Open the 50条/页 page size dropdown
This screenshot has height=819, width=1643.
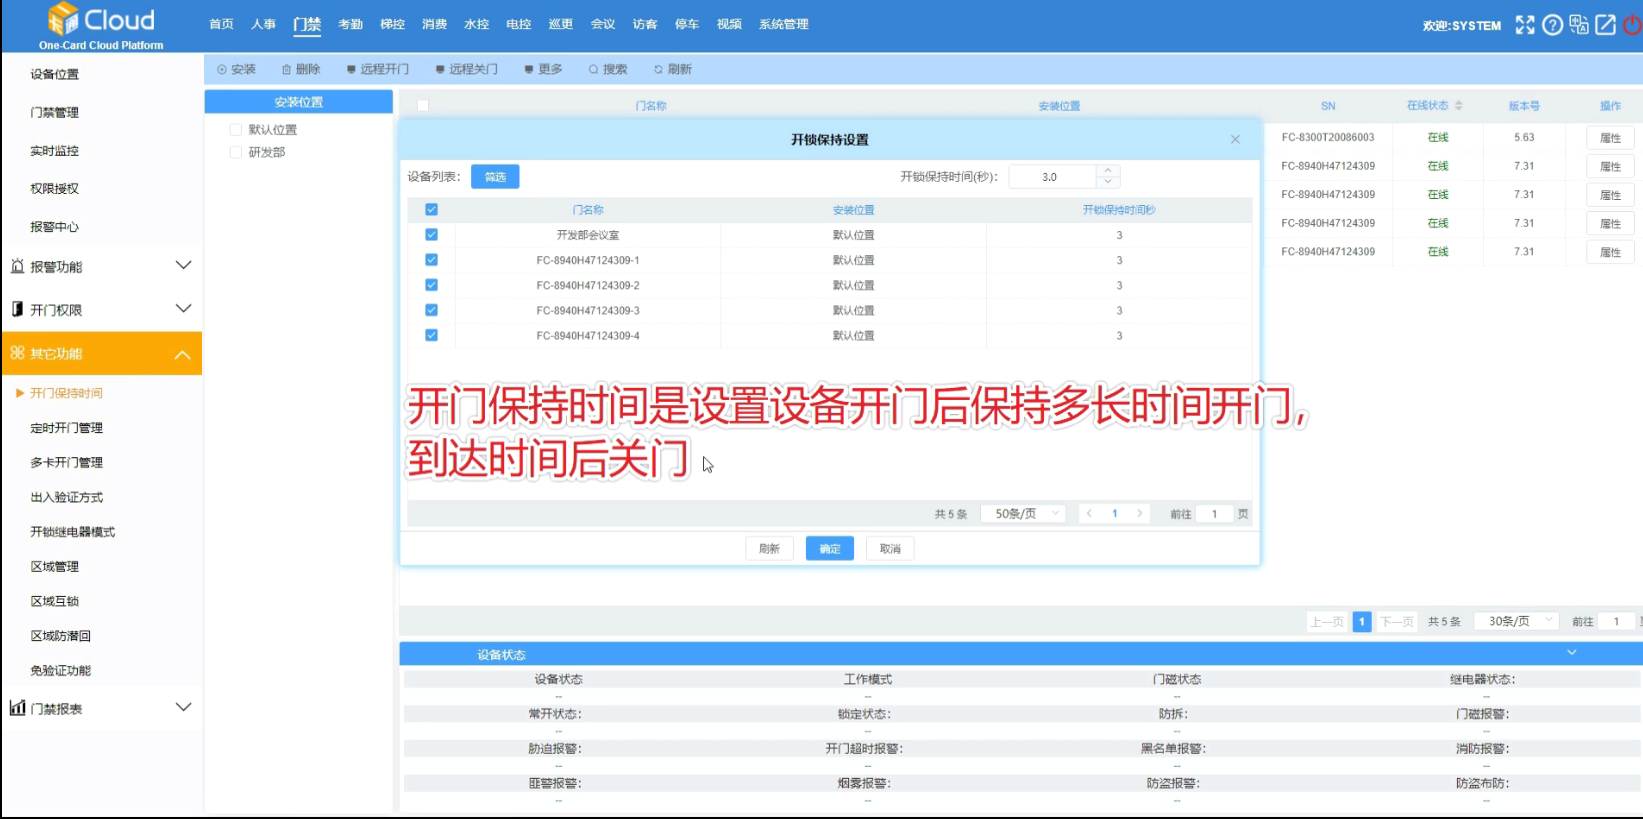(1023, 513)
